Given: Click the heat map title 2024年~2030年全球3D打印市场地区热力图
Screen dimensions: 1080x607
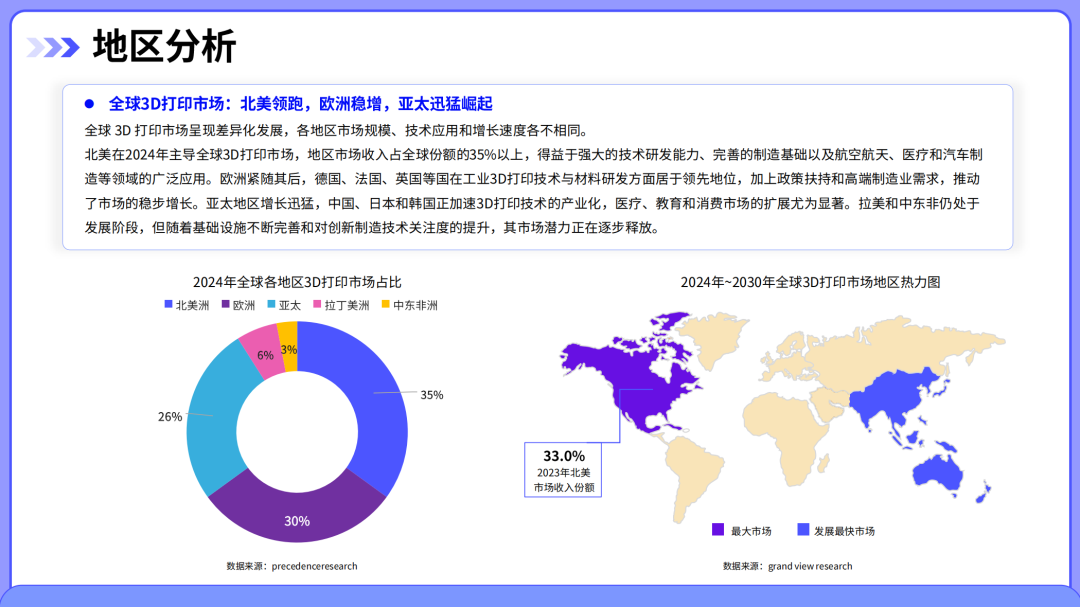Looking at the screenshot, I should click(811, 282).
